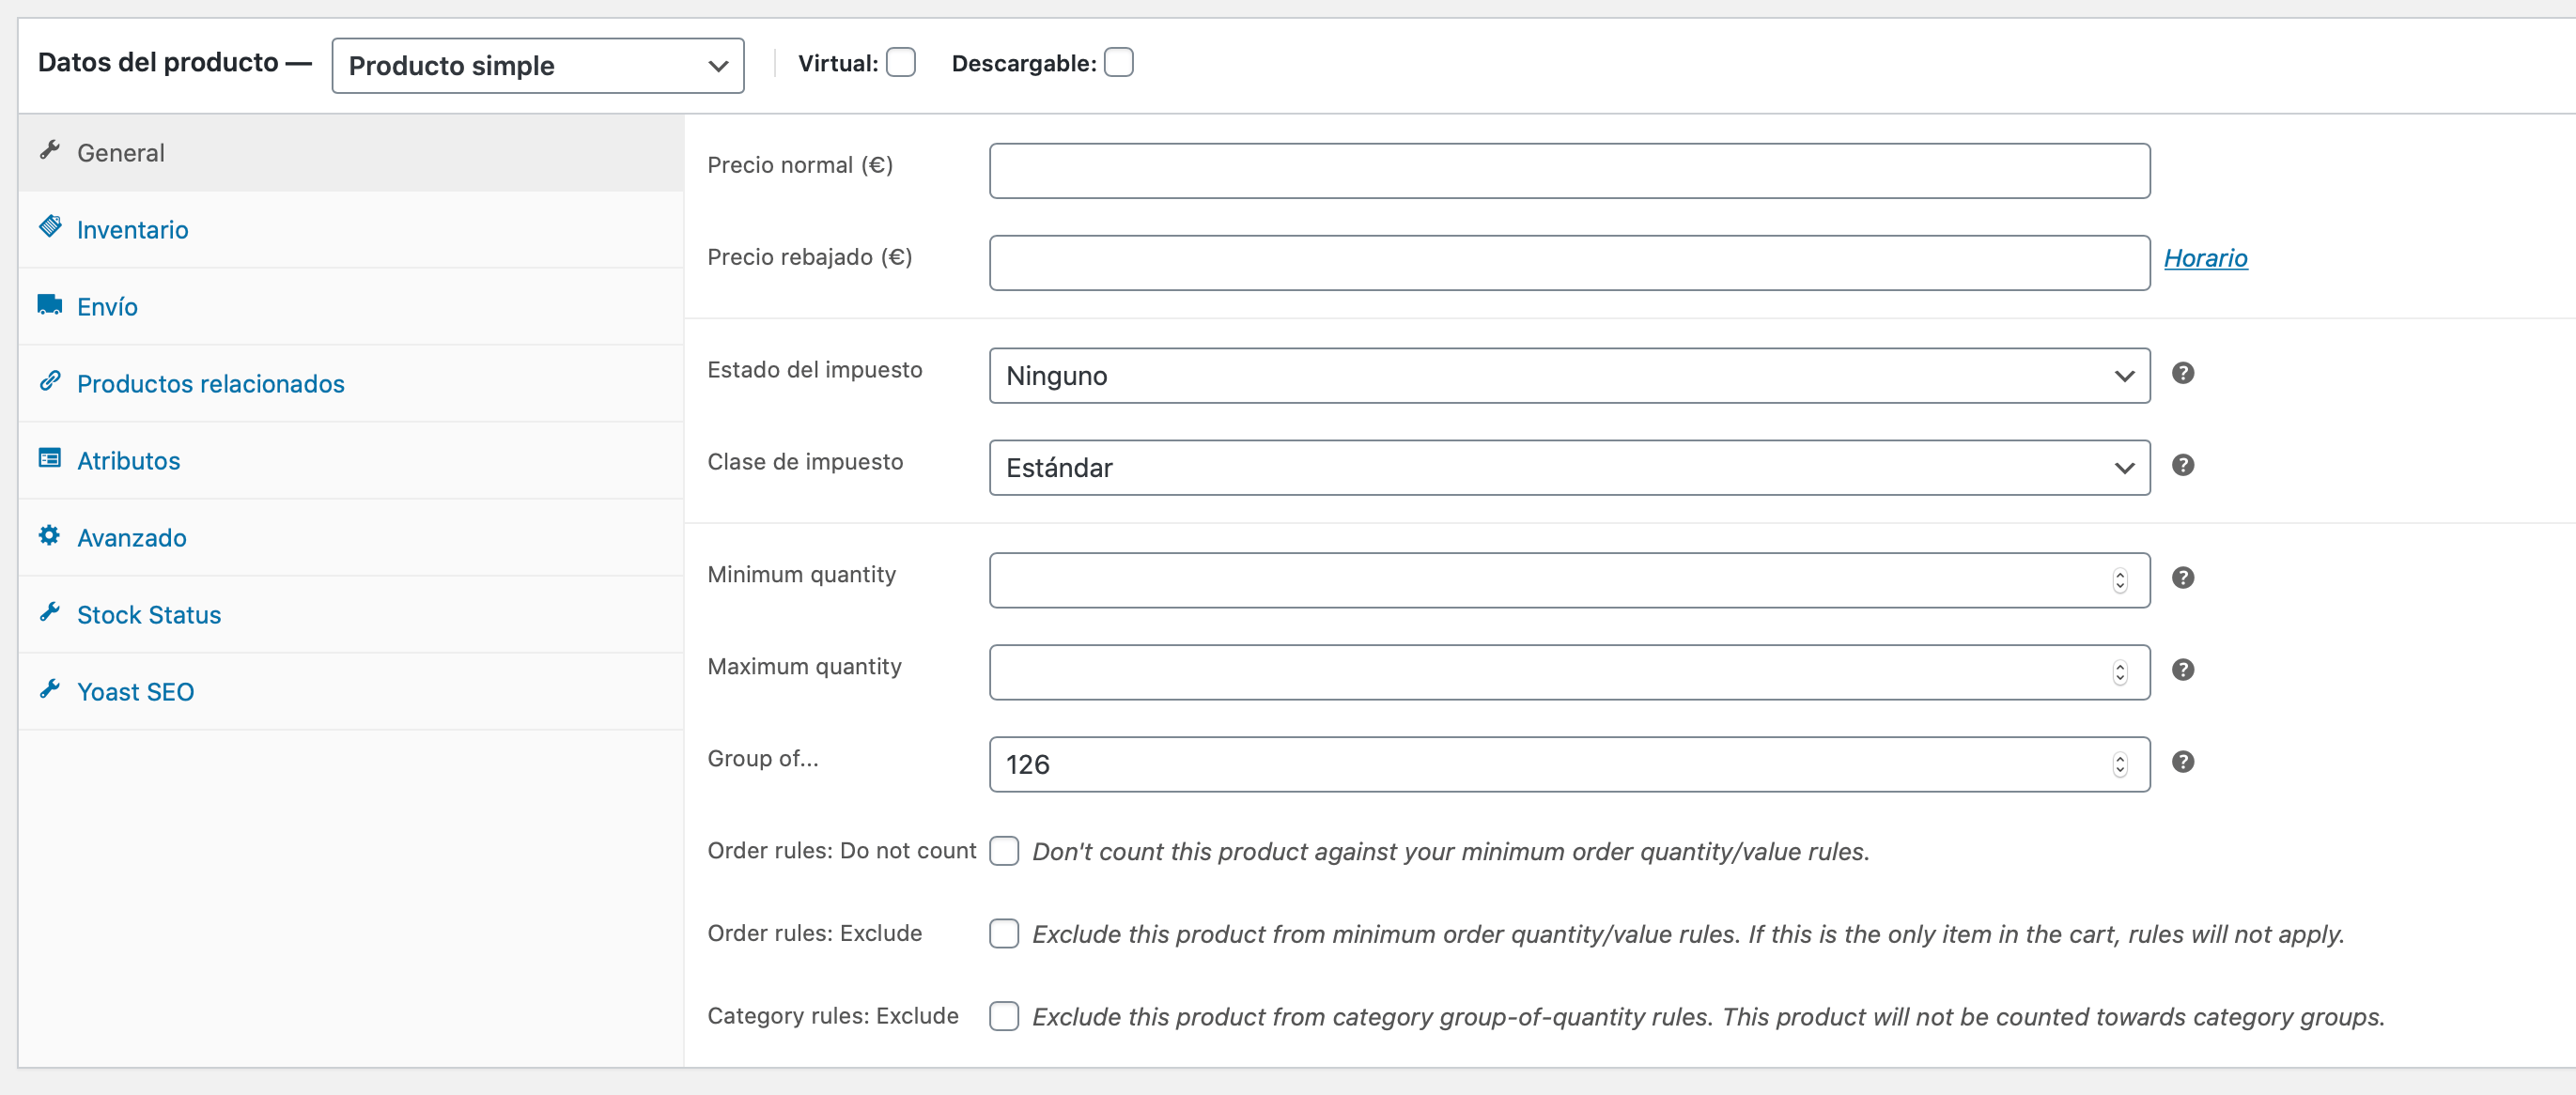This screenshot has width=2576, height=1095.
Task: Click the Group of... label
Action: [x=763, y=759]
